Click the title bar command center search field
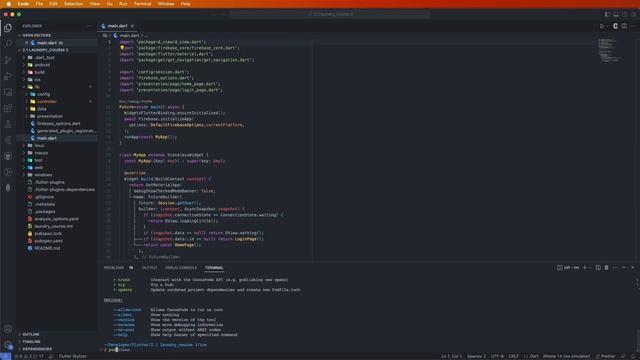 pyautogui.click(x=330, y=14)
